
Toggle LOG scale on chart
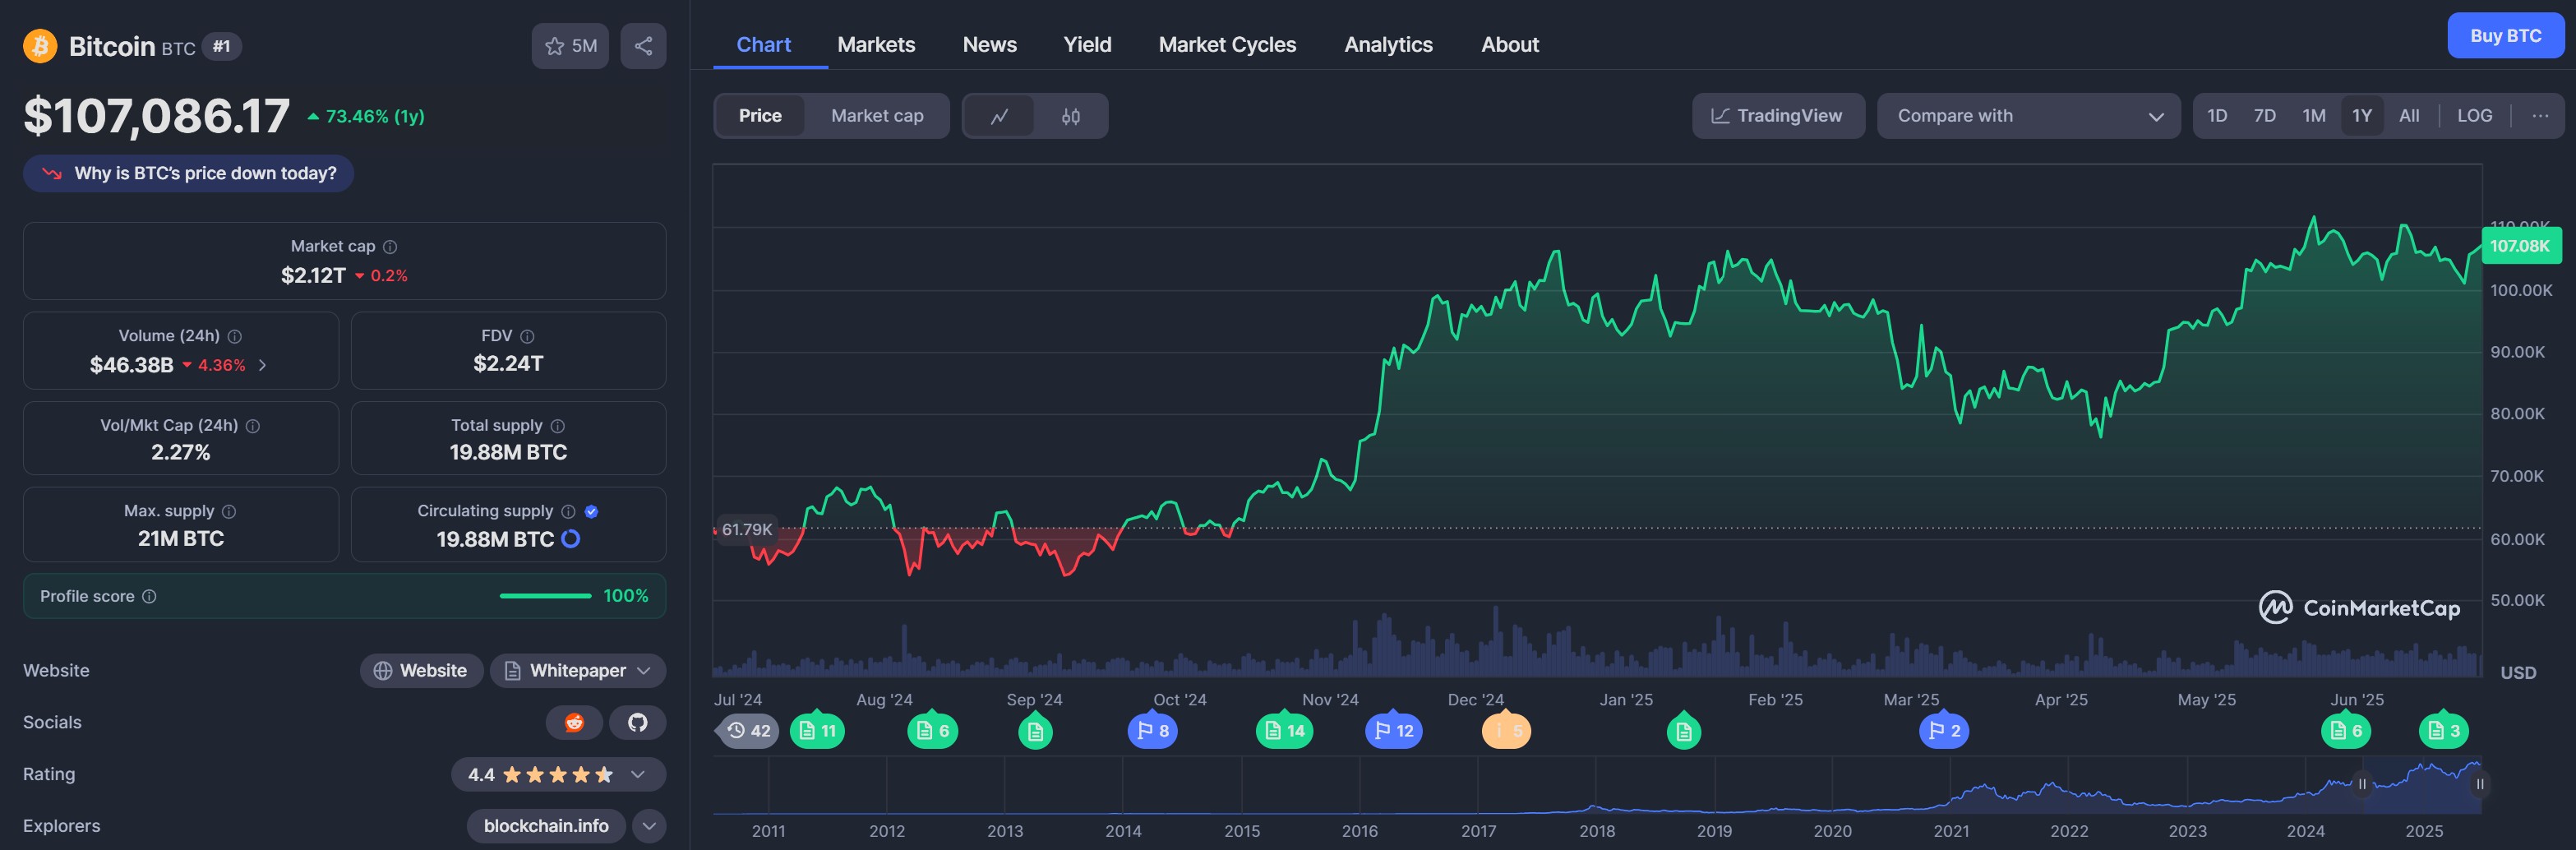2475,116
